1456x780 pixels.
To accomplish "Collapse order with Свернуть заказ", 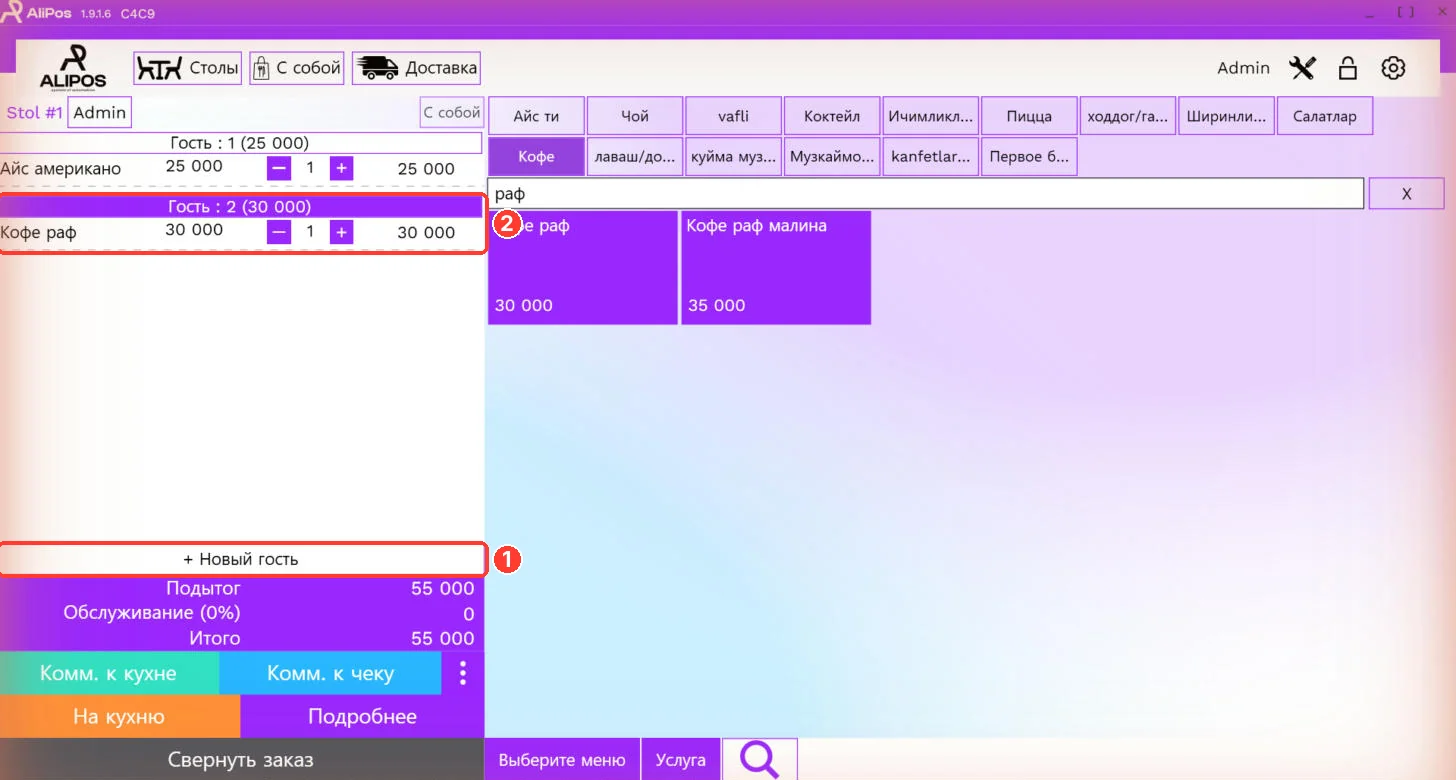I will [x=241, y=759].
